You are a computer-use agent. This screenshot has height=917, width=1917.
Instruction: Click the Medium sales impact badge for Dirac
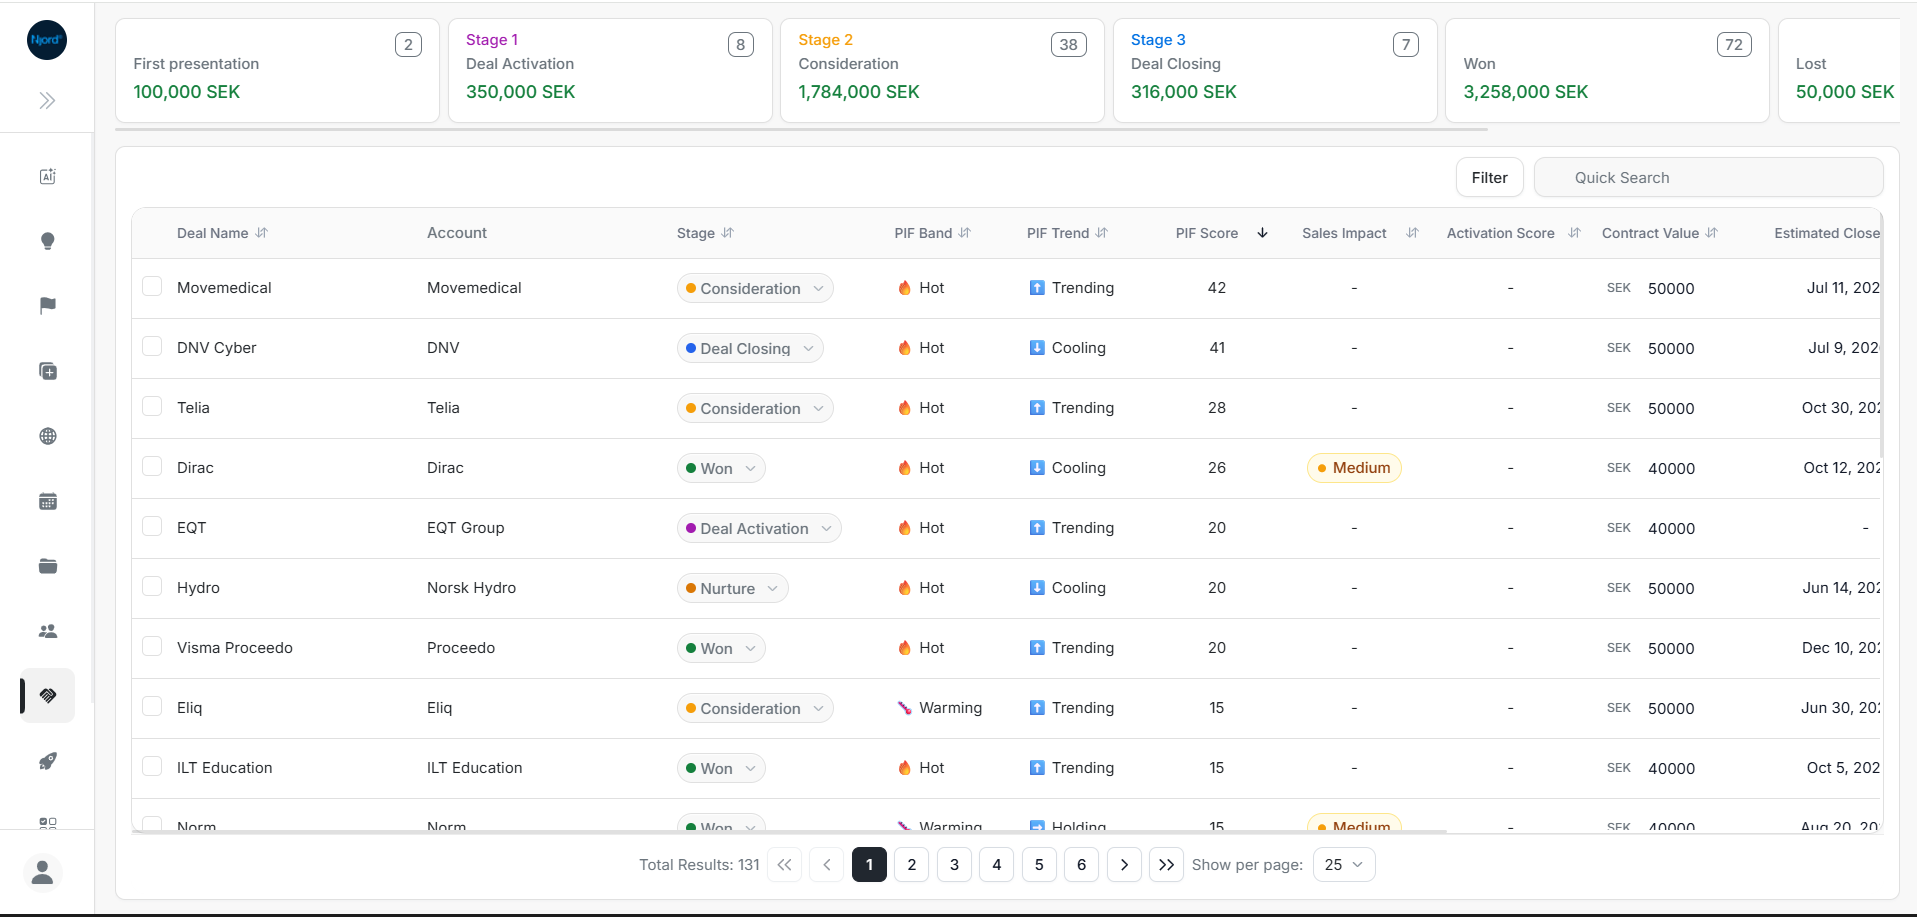coord(1354,468)
